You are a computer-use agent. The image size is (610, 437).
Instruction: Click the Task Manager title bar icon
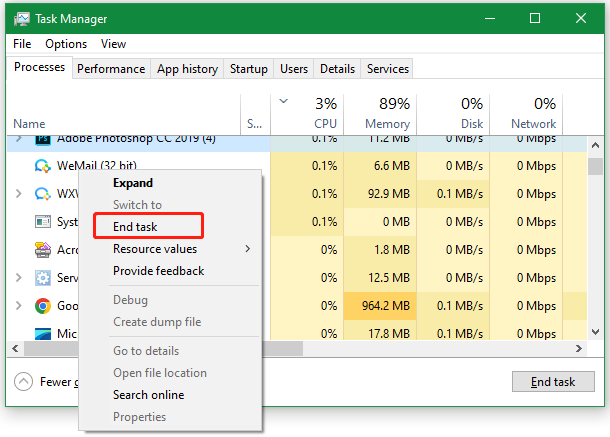[22, 19]
